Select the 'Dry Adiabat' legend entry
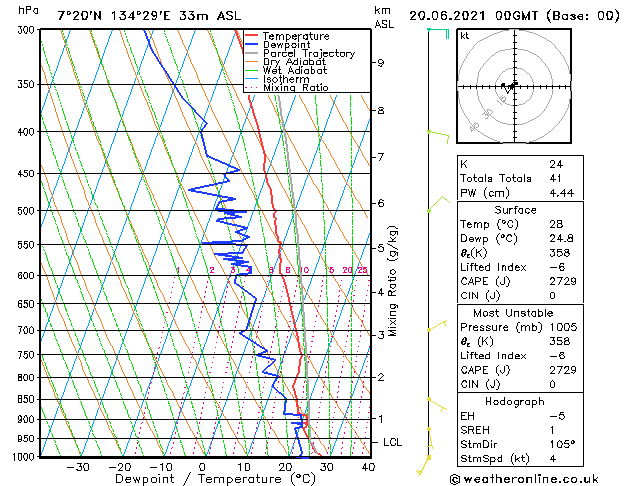This screenshot has height=486, width=629. 294,62
